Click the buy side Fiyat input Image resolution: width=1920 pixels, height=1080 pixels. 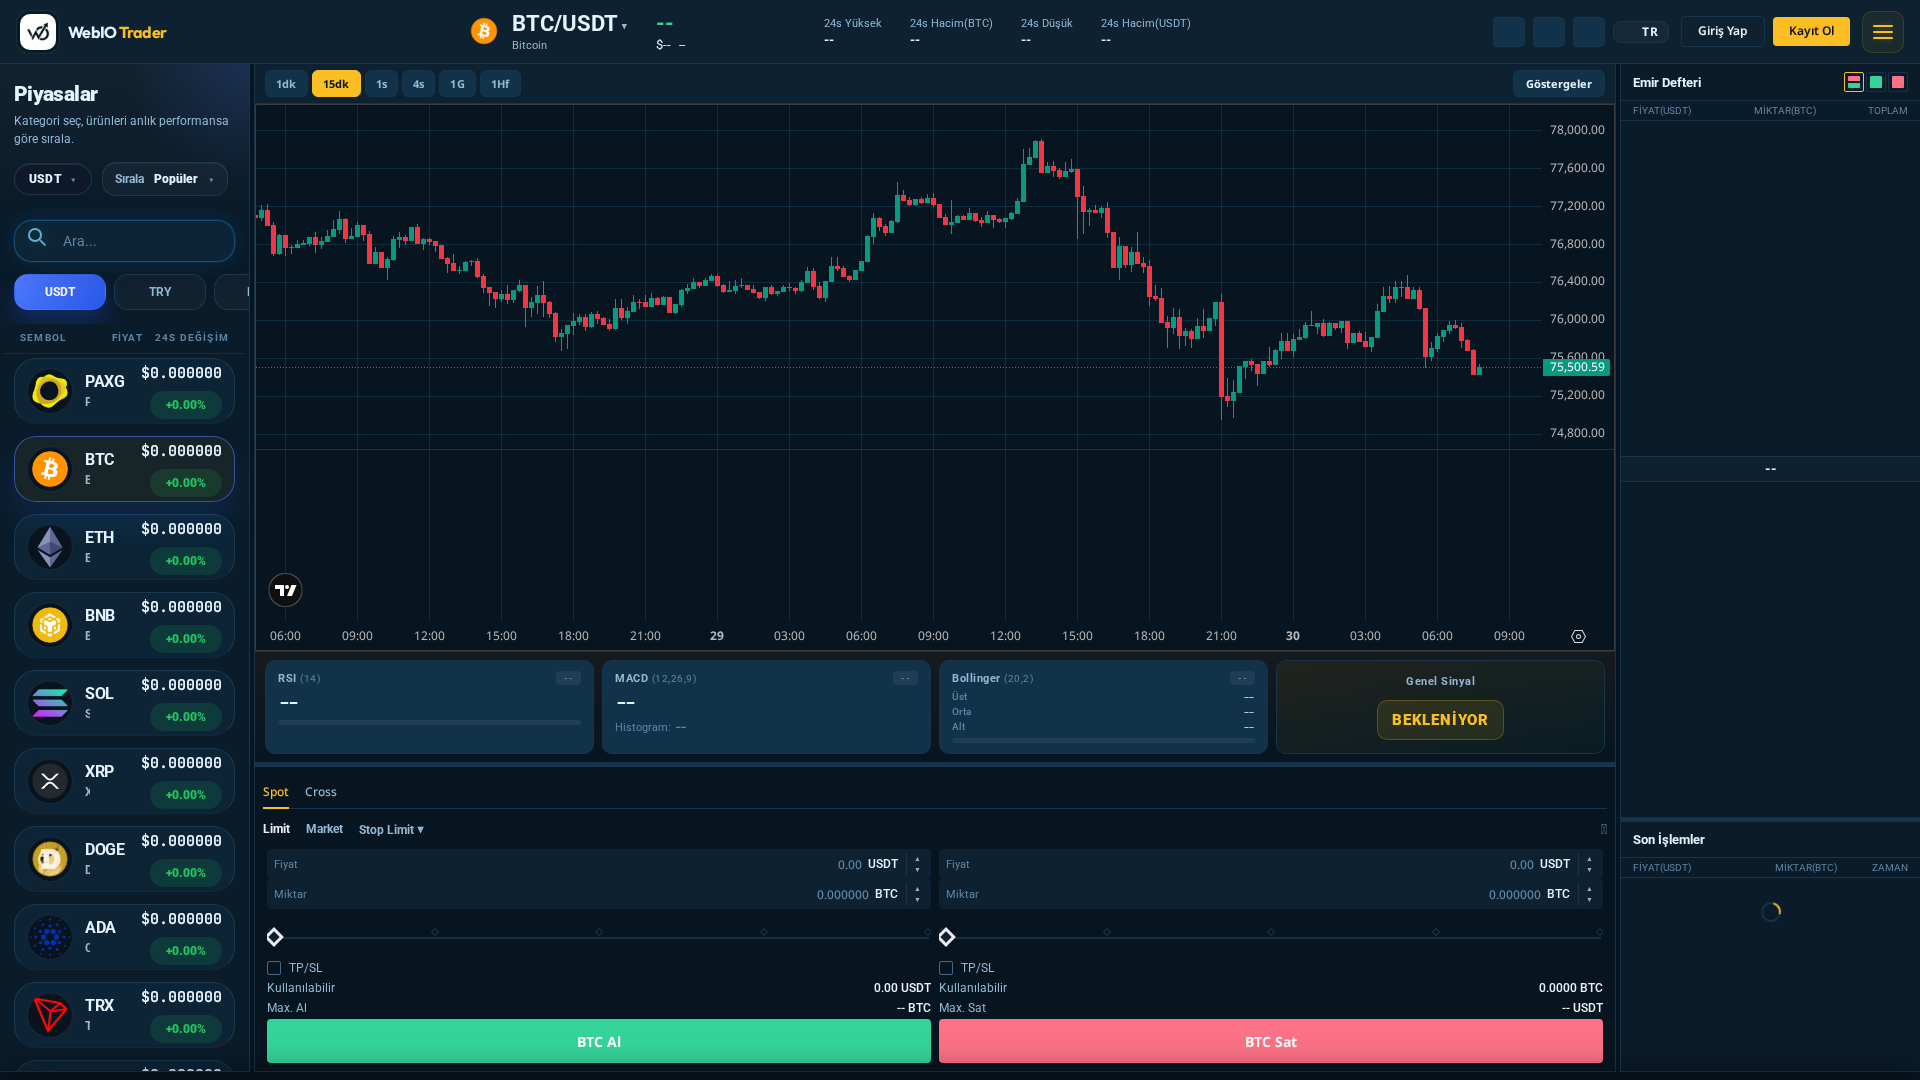598,864
